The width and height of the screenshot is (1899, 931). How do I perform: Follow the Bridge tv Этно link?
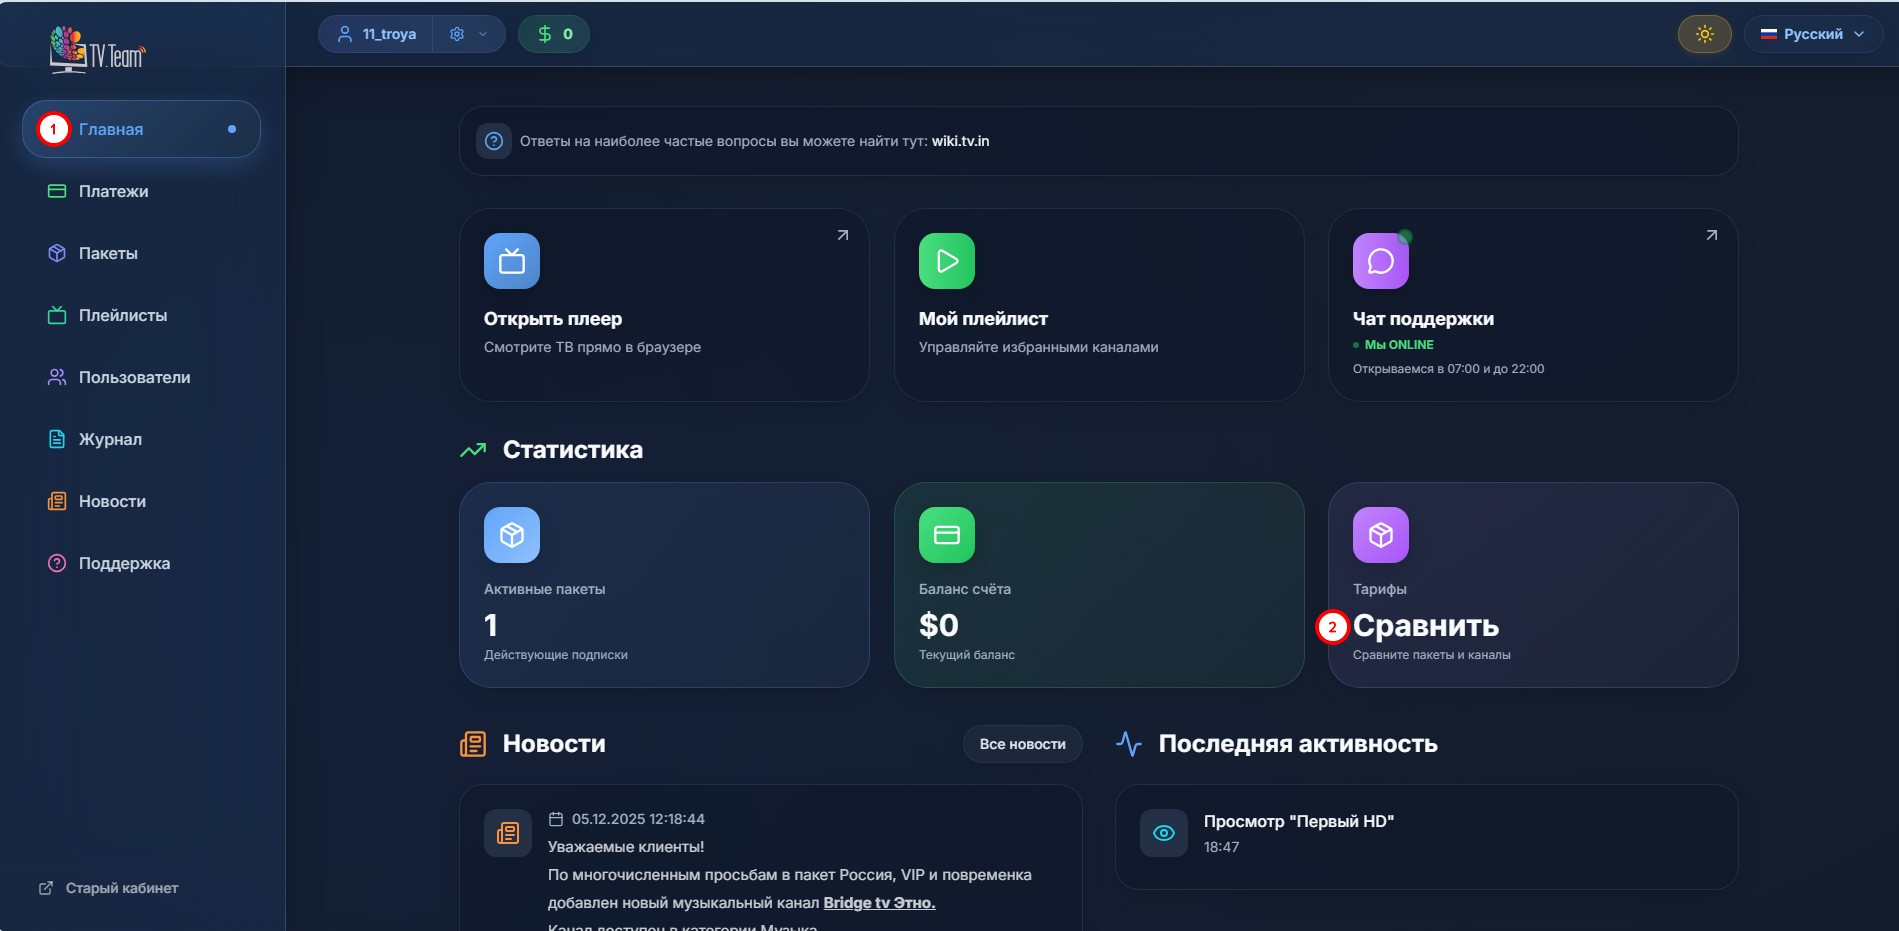coord(879,902)
